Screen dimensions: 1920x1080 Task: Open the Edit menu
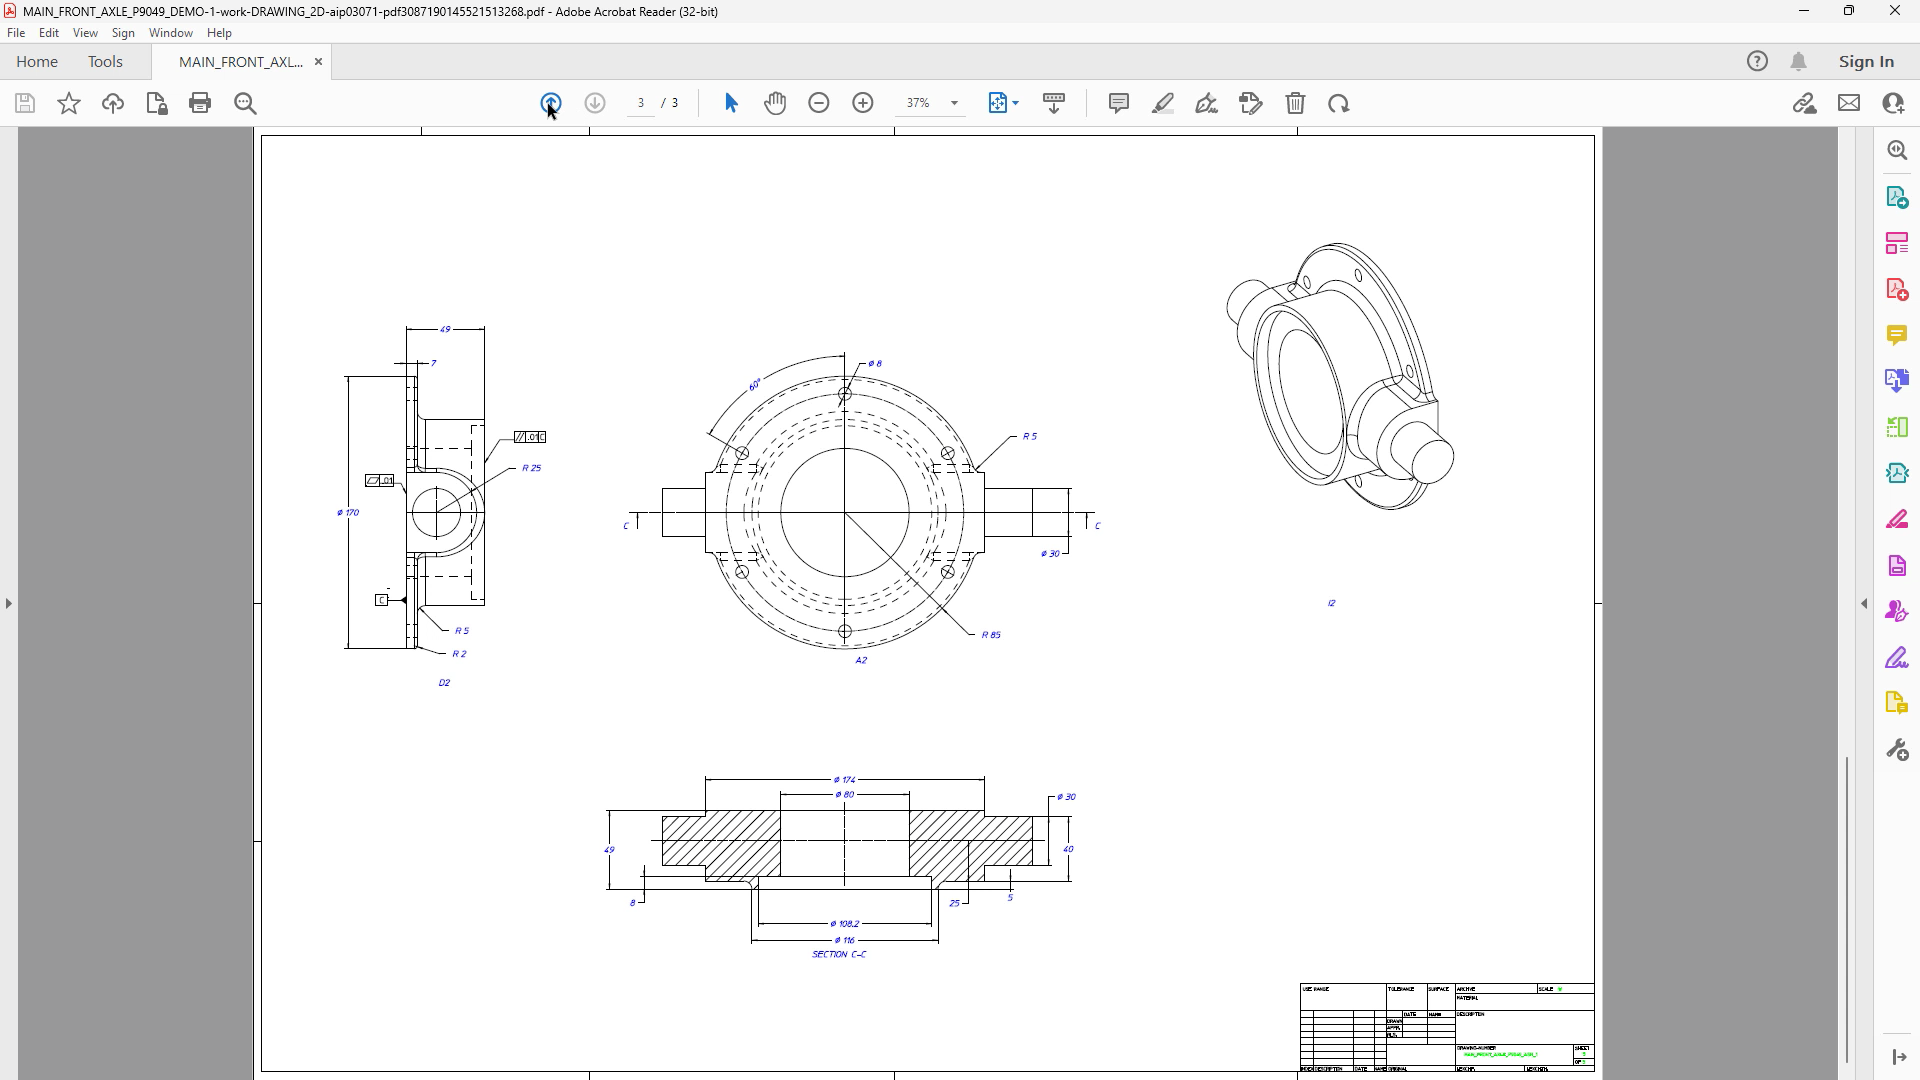tap(48, 33)
